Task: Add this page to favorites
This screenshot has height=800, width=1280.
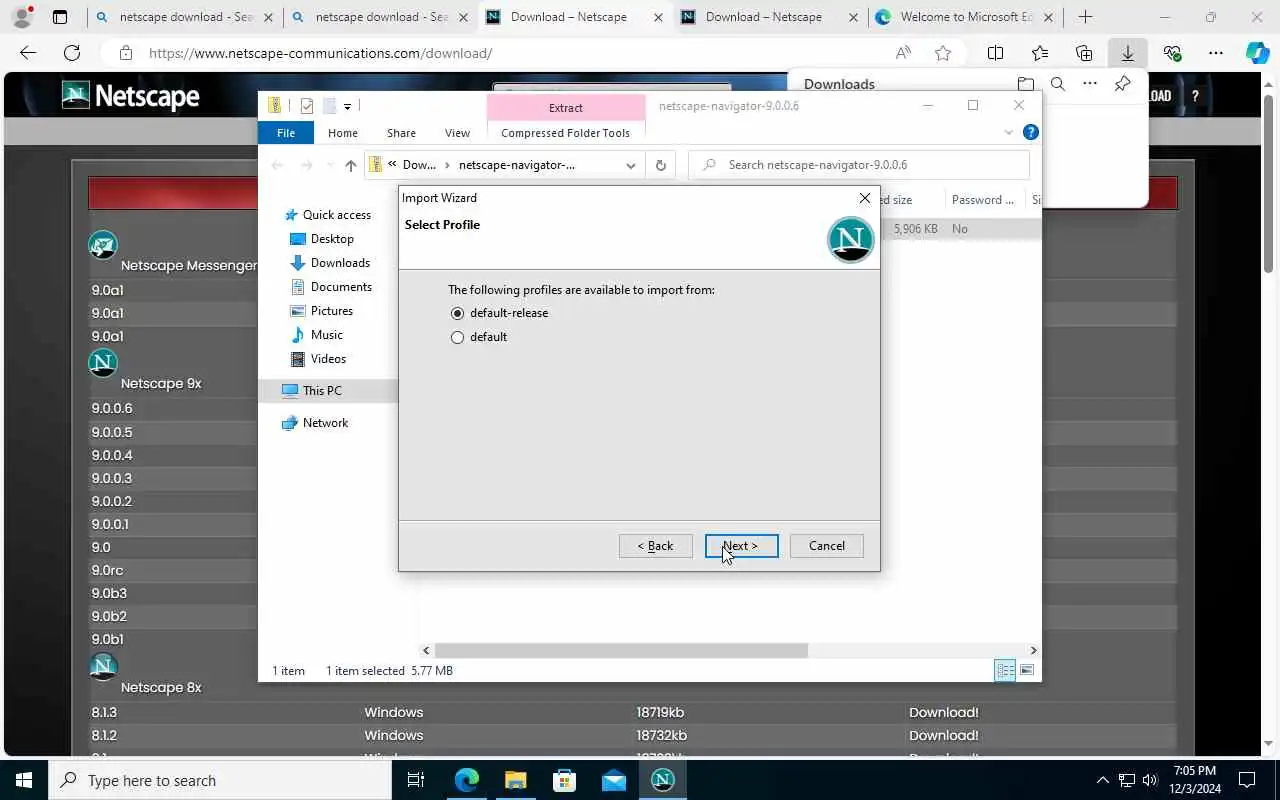Action: (x=942, y=53)
